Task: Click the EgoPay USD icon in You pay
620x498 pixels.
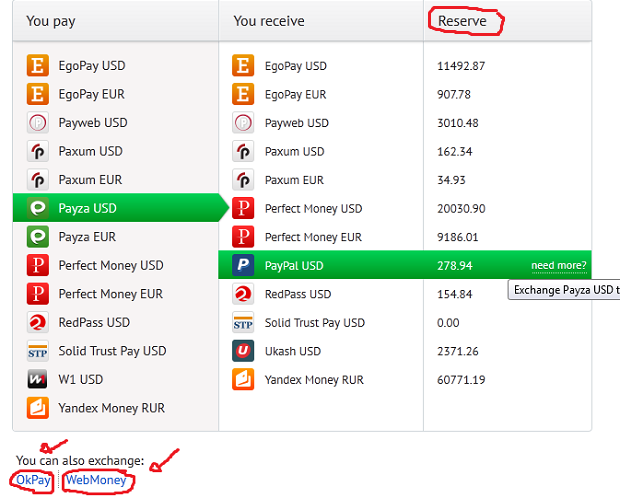Action: coord(38,65)
